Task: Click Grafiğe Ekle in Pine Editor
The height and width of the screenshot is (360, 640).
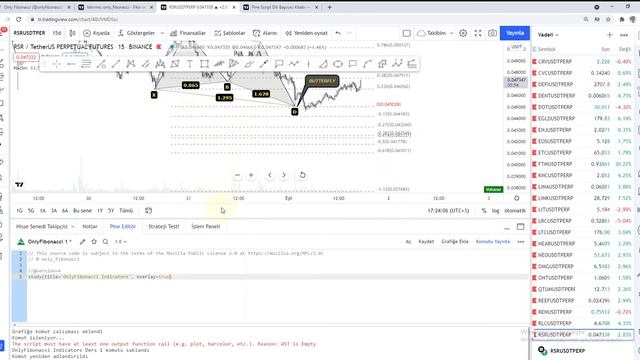Action: (x=455, y=242)
